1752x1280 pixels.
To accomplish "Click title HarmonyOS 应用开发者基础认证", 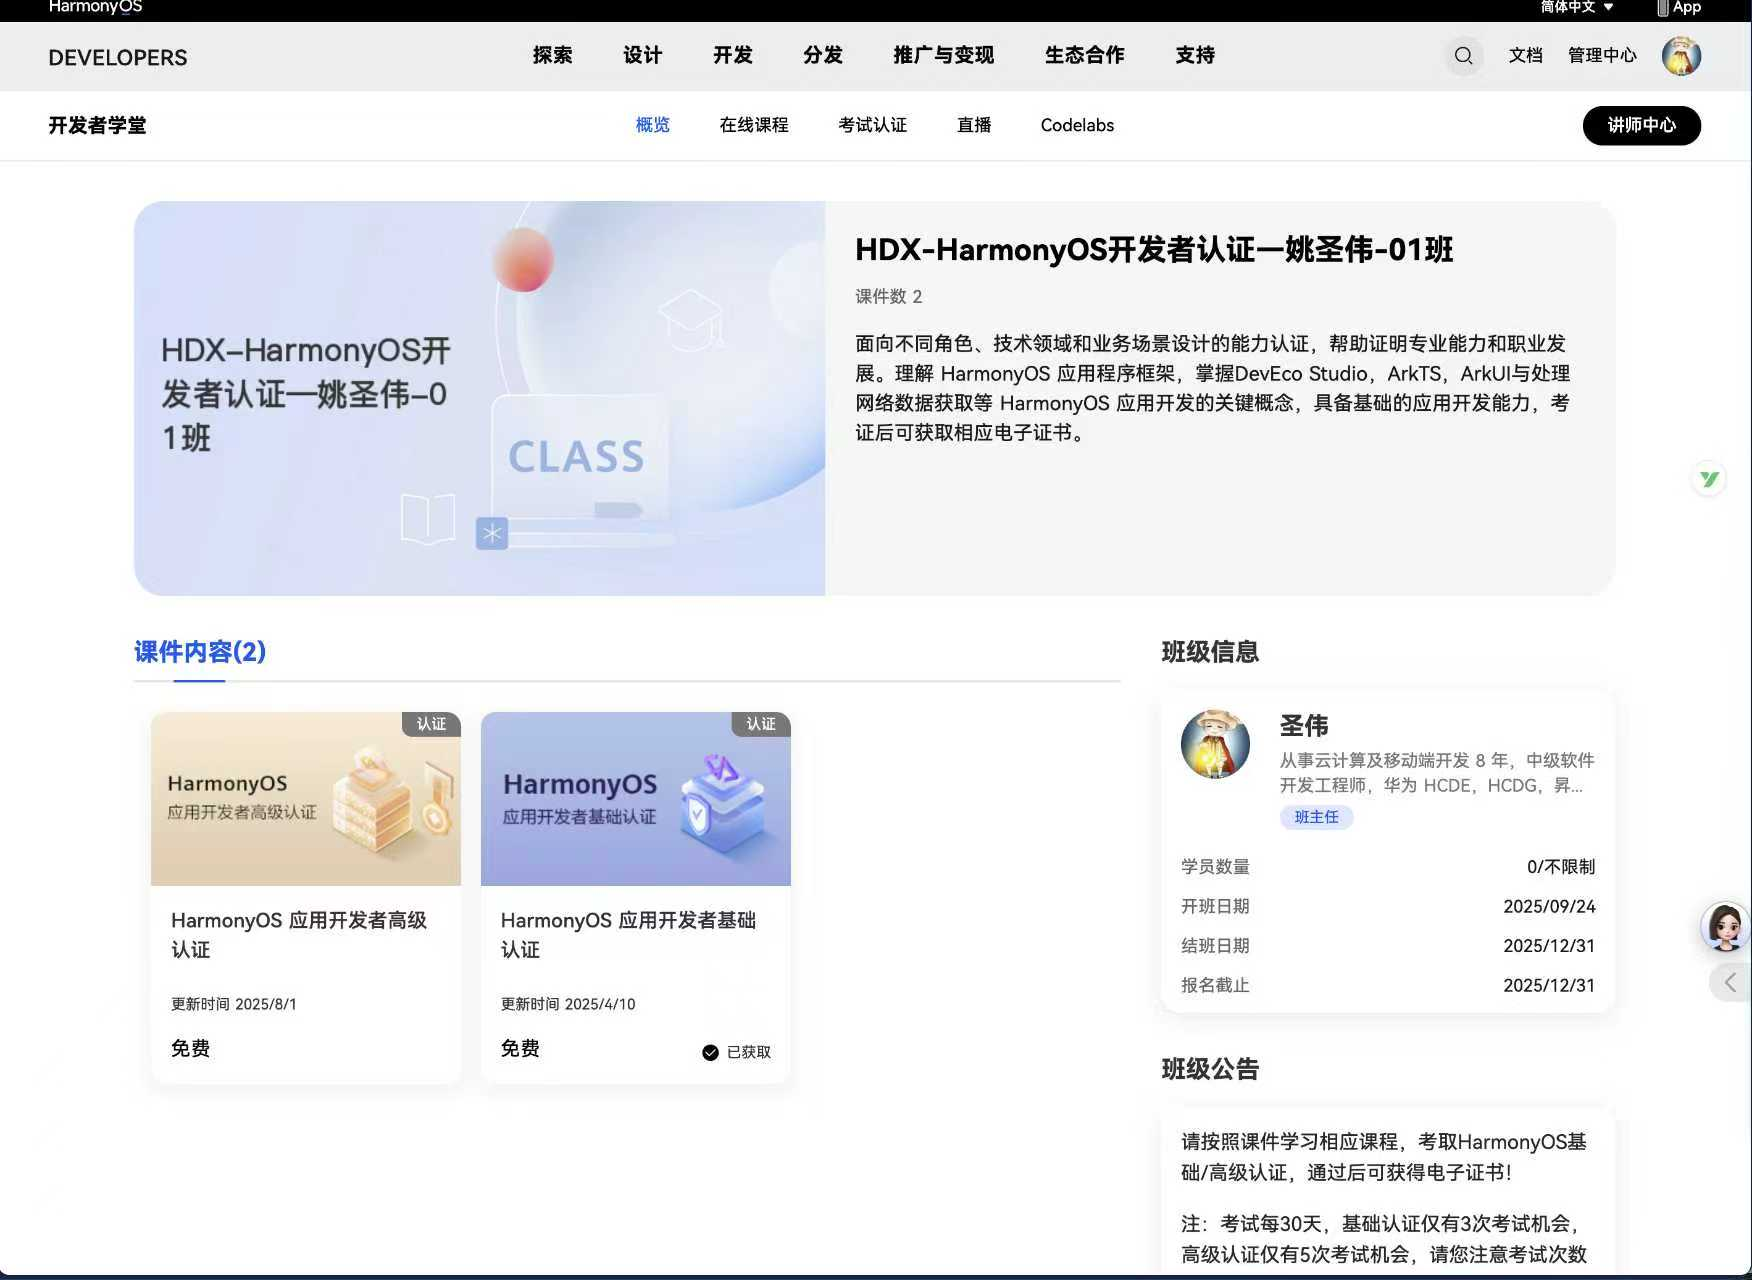I will [628, 934].
